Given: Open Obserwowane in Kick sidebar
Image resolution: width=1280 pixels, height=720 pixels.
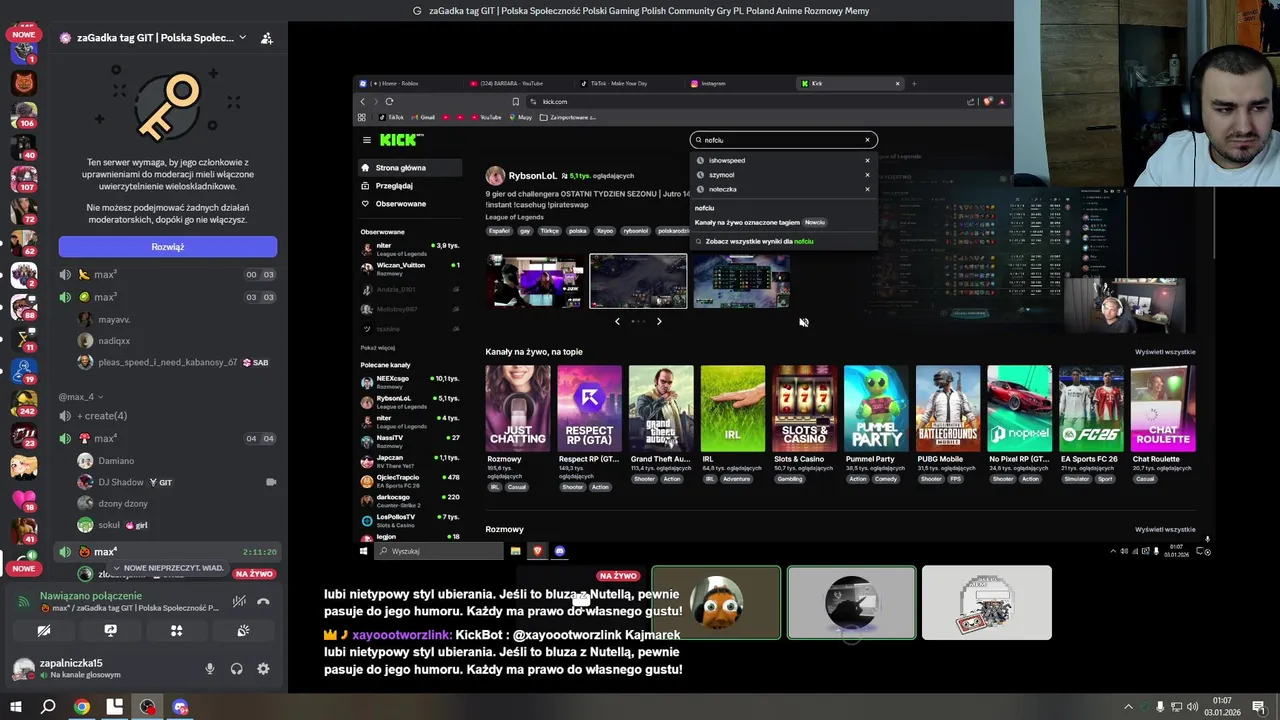Looking at the screenshot, I should [x=408, y=204].
